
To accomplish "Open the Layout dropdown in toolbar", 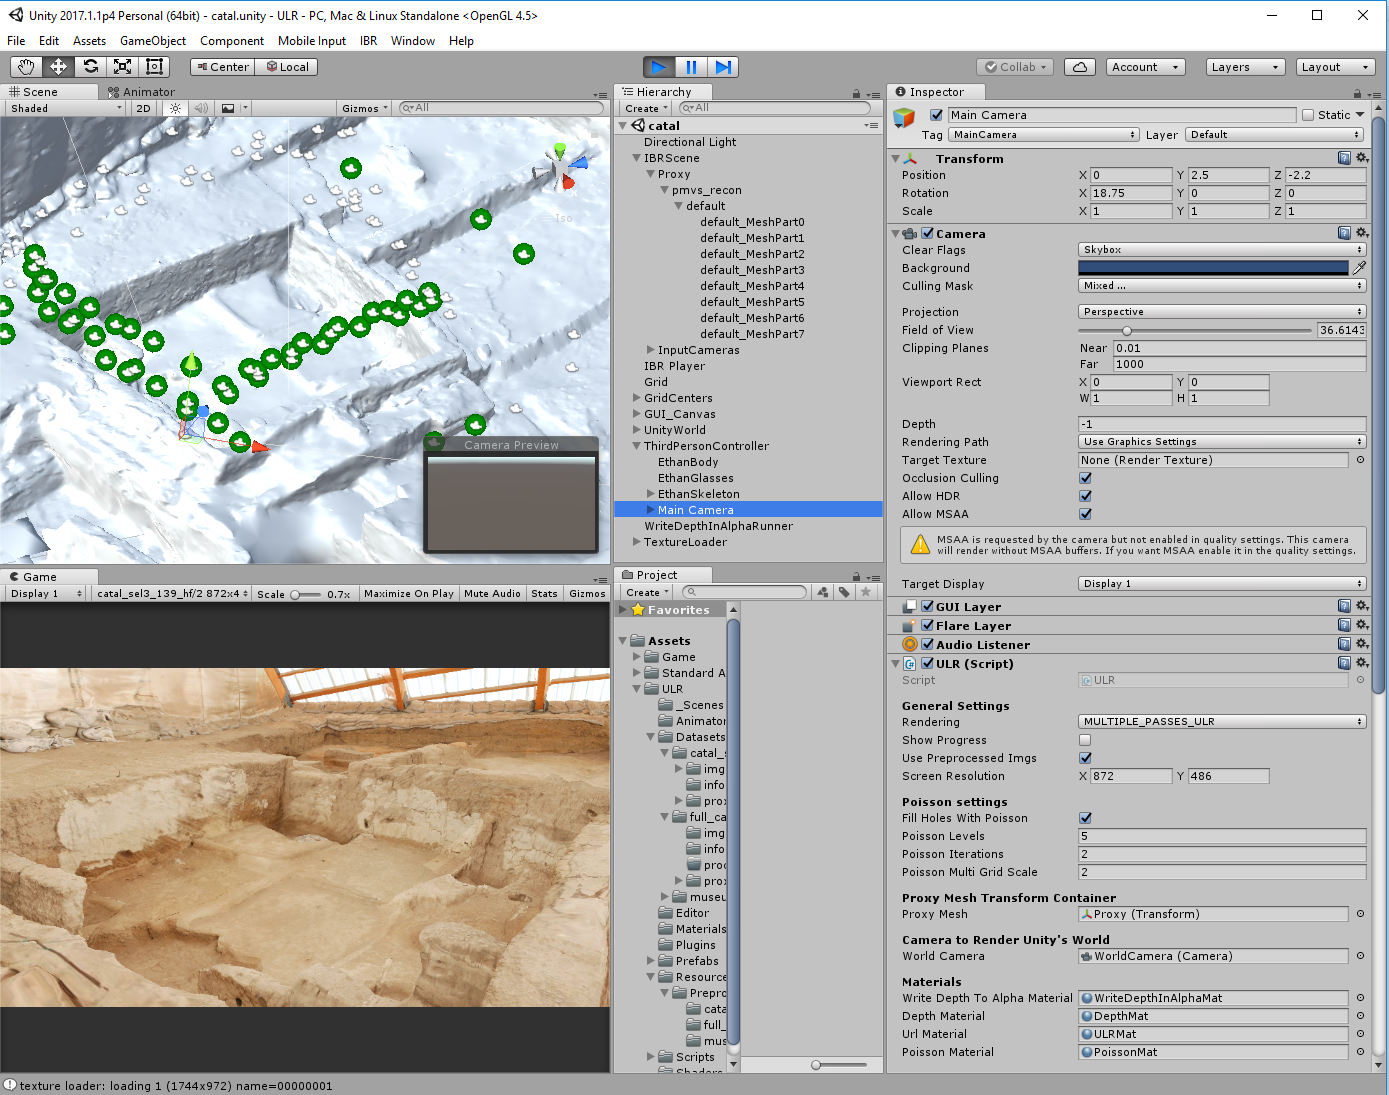I will point(1335,67).
